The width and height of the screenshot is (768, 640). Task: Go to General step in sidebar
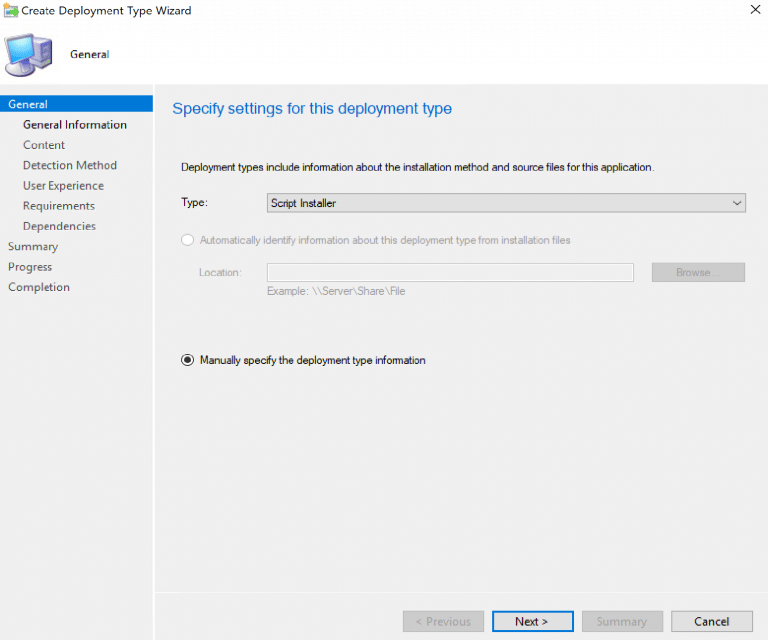pos(28,104)
